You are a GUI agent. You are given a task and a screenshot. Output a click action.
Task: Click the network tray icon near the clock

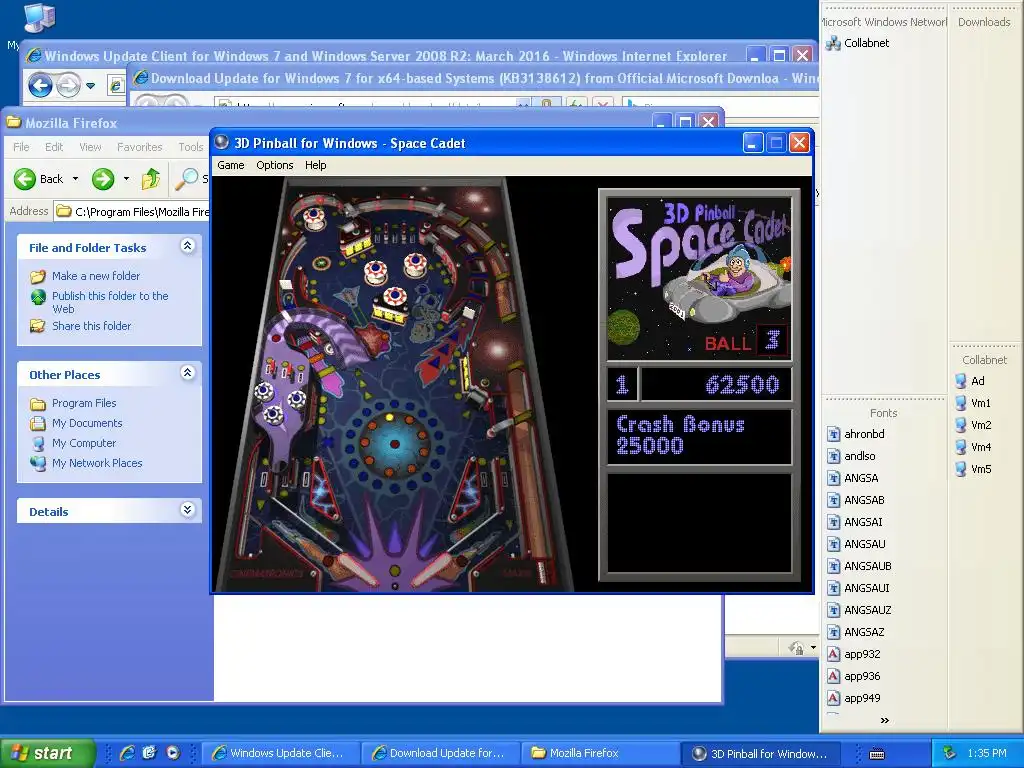click(x=949, y=753)
